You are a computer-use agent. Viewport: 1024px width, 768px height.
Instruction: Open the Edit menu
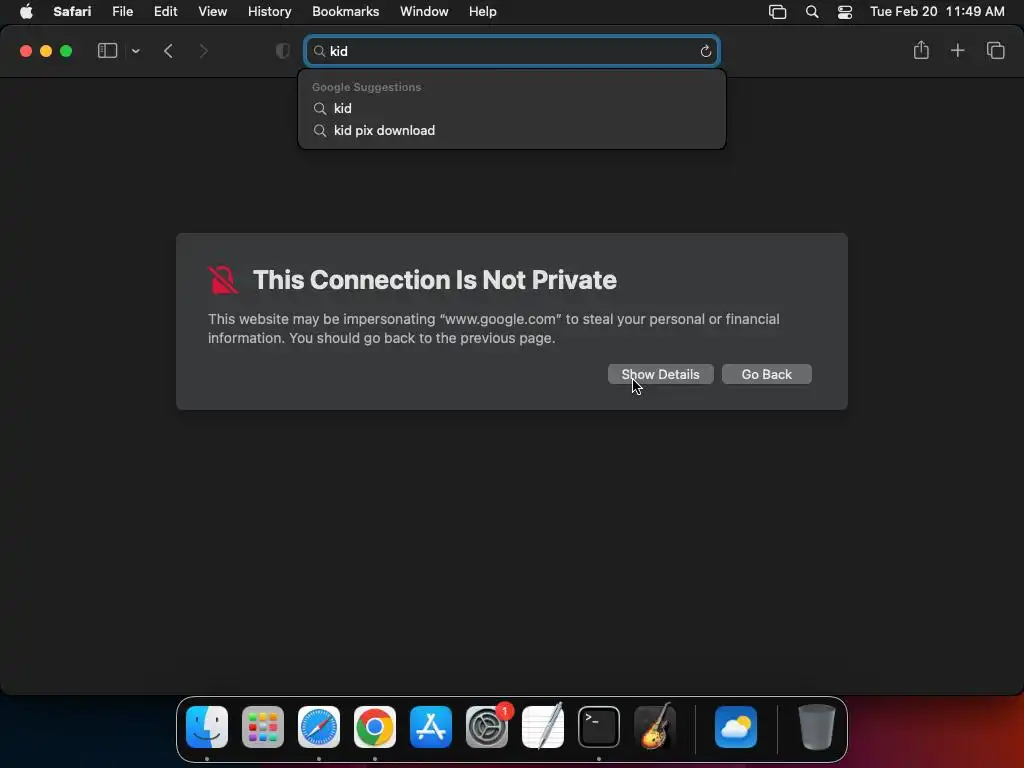click(165, 11)
